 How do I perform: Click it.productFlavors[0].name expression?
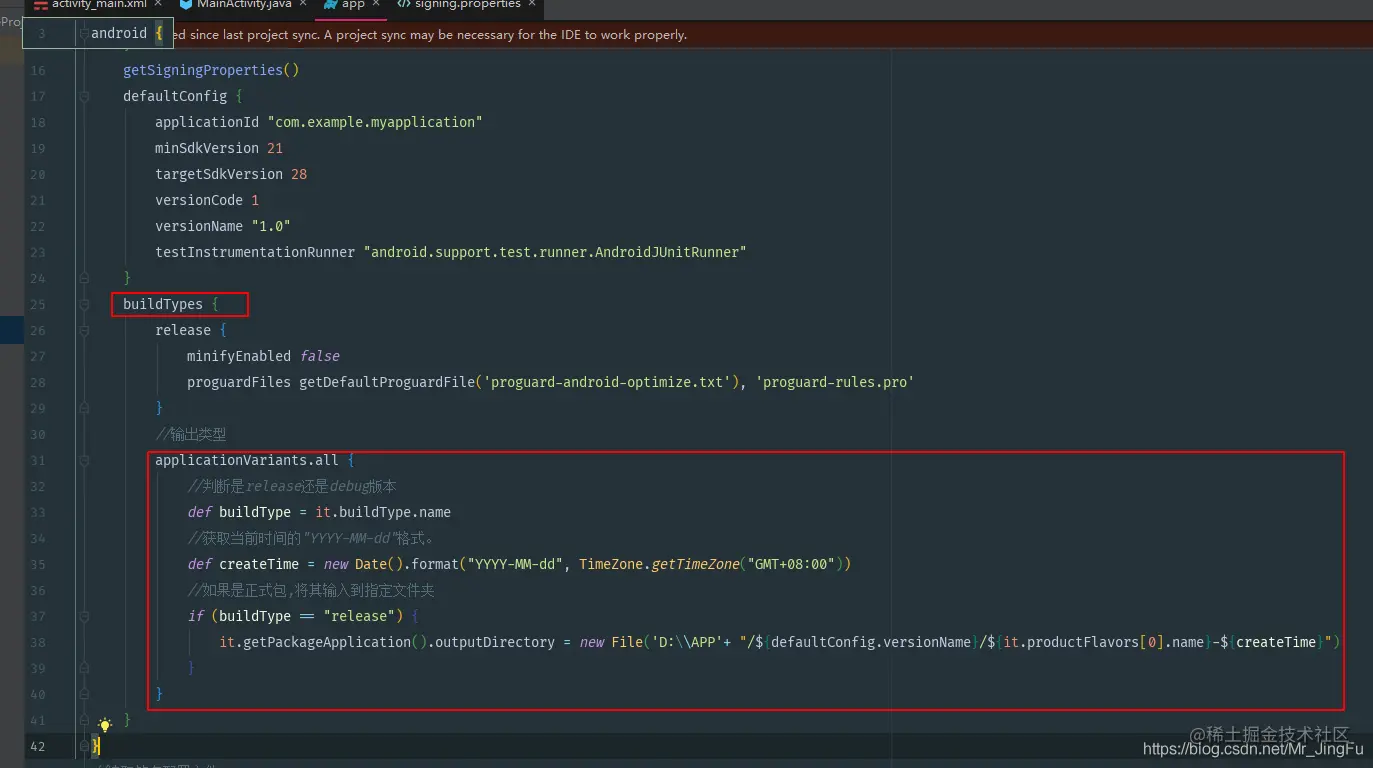point(1103,642)
